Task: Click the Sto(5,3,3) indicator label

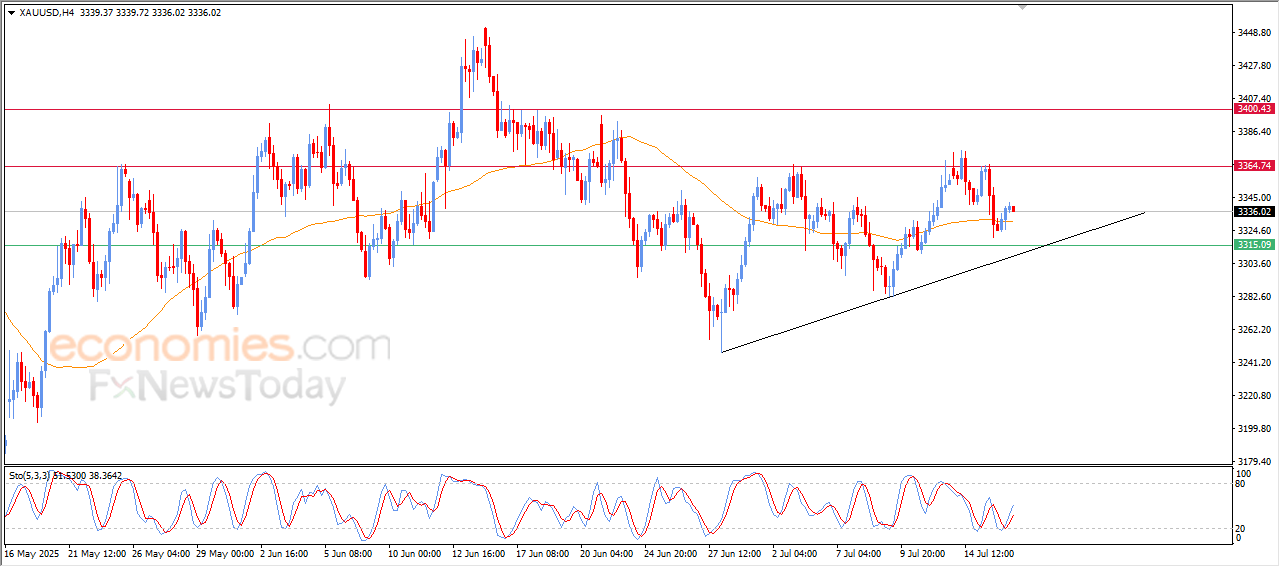Action: pos(30,476)
